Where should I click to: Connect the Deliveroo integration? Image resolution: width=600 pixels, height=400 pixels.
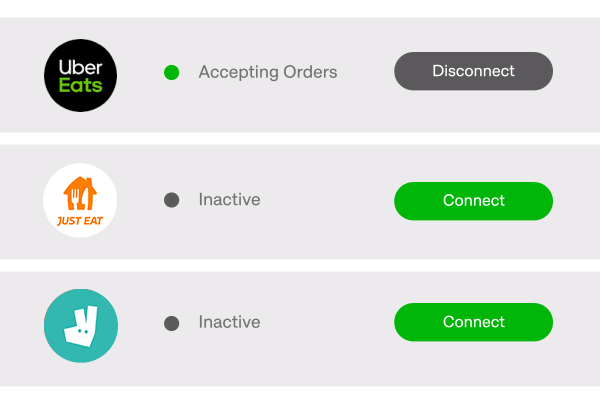pyautogui.click(x=473, y=322)
